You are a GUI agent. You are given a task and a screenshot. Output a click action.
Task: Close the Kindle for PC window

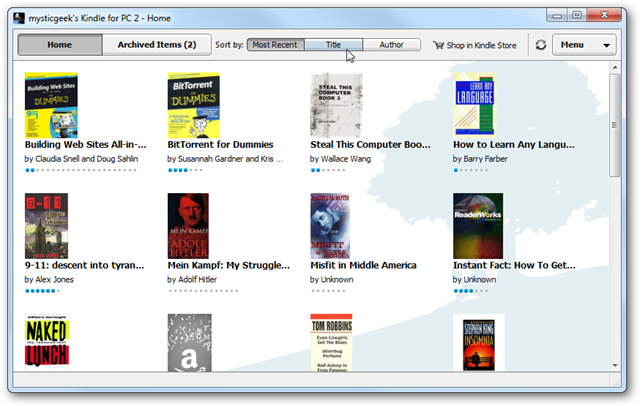pos(604,15)
